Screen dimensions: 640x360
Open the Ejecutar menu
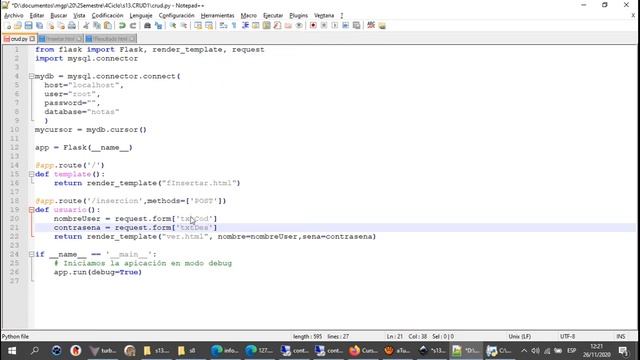tap(273, 16)
